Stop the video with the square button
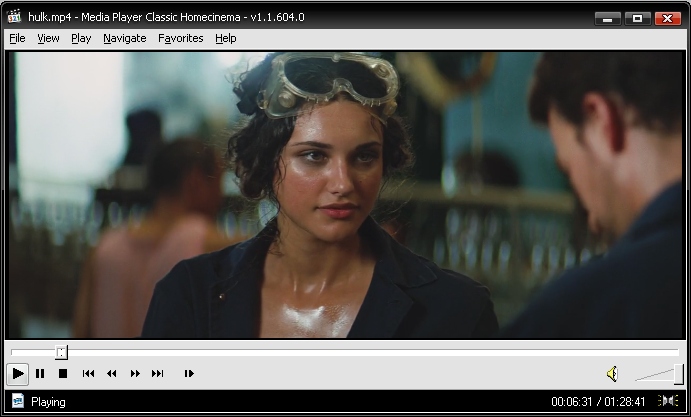Viewport: 691px width, 417px height. [62, 374]
